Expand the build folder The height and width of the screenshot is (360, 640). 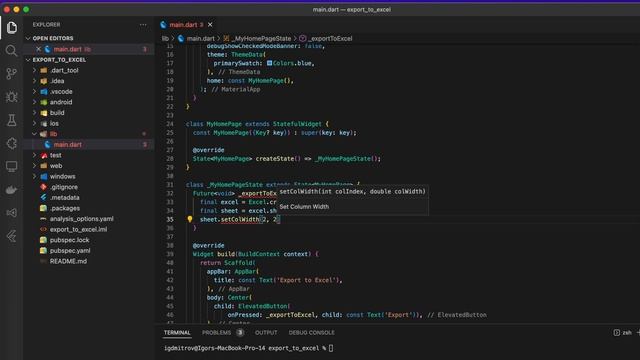point(34,113)
